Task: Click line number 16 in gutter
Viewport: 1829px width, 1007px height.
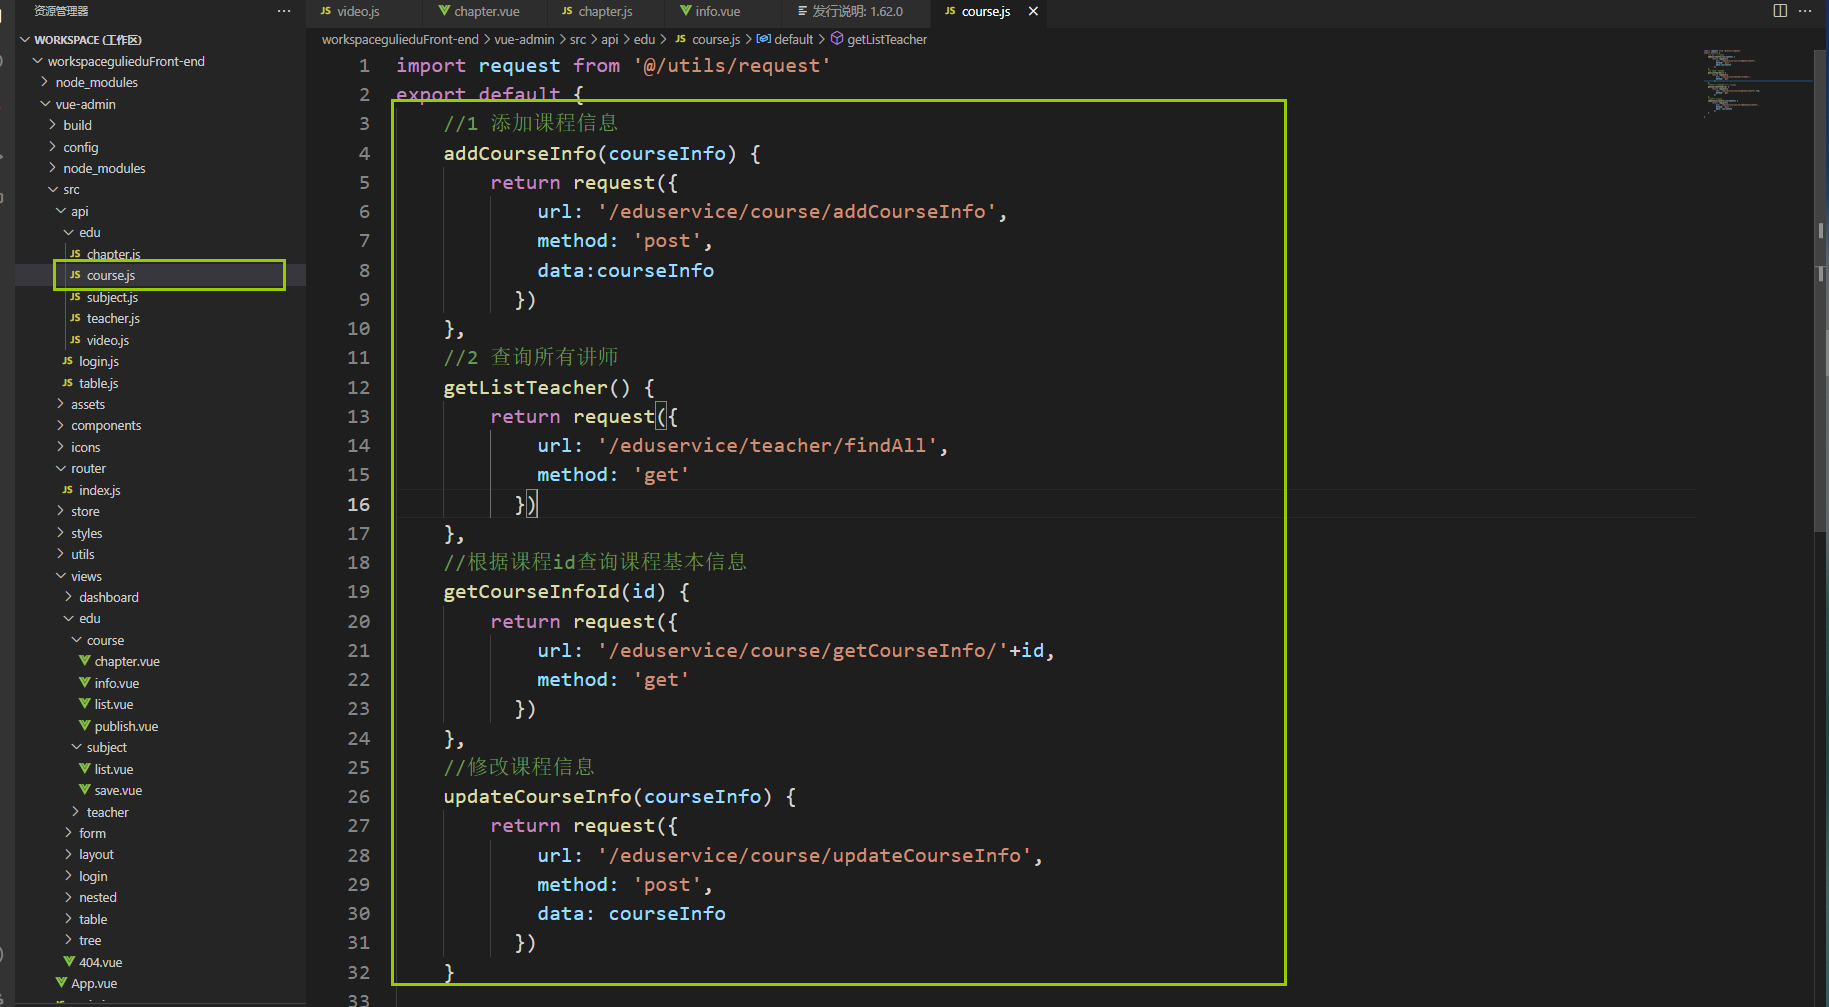Action: coord(358,504)
